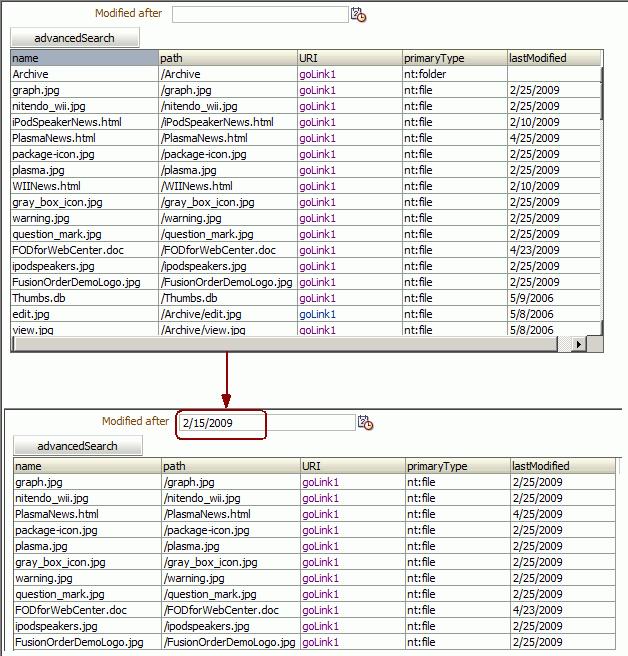Click the nt:folder primaryType cell
Viewport: 628px width, 656px height.
454,74
